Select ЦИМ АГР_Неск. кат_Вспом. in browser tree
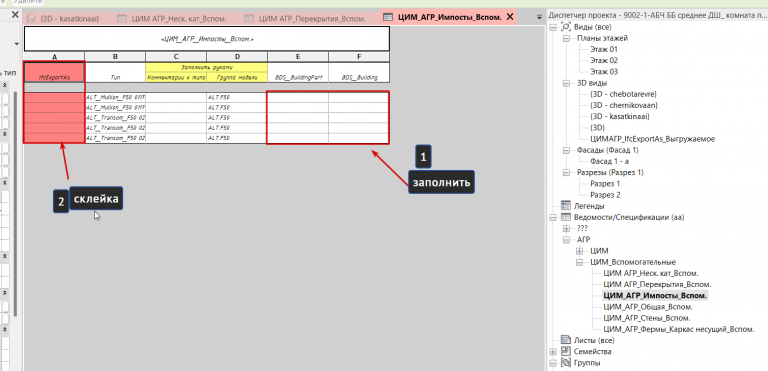Viewport: 768px width, 371px height. (x=651, y=273)
